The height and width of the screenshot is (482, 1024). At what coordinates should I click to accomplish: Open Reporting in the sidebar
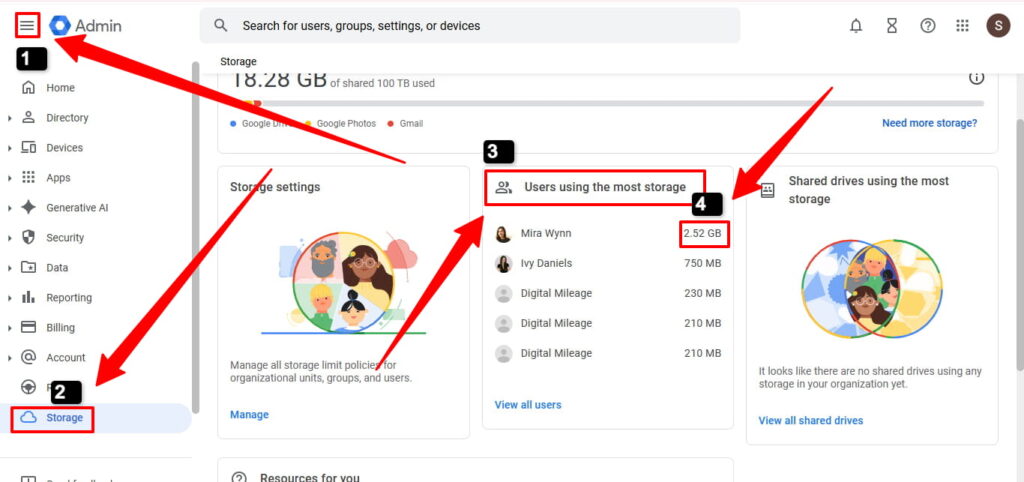coord(68,298)
